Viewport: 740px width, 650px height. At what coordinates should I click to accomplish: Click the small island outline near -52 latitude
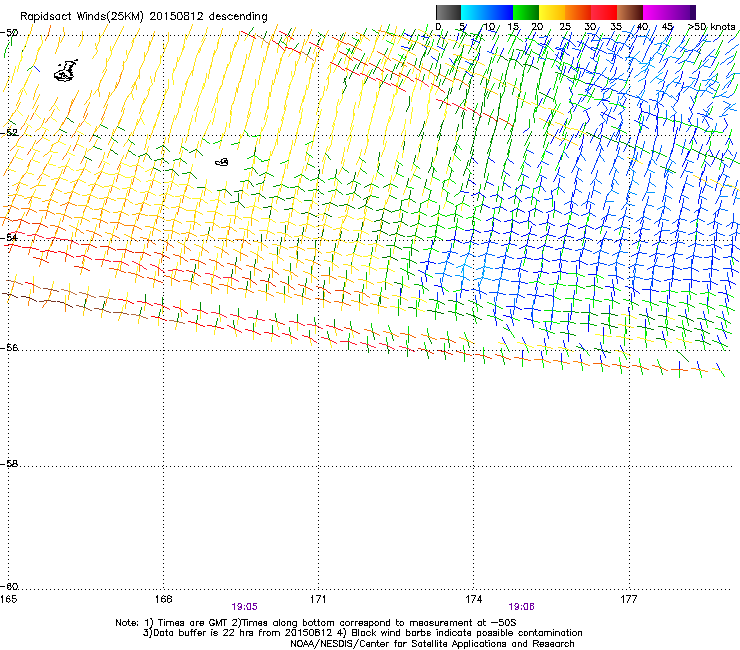pos(222,162)
